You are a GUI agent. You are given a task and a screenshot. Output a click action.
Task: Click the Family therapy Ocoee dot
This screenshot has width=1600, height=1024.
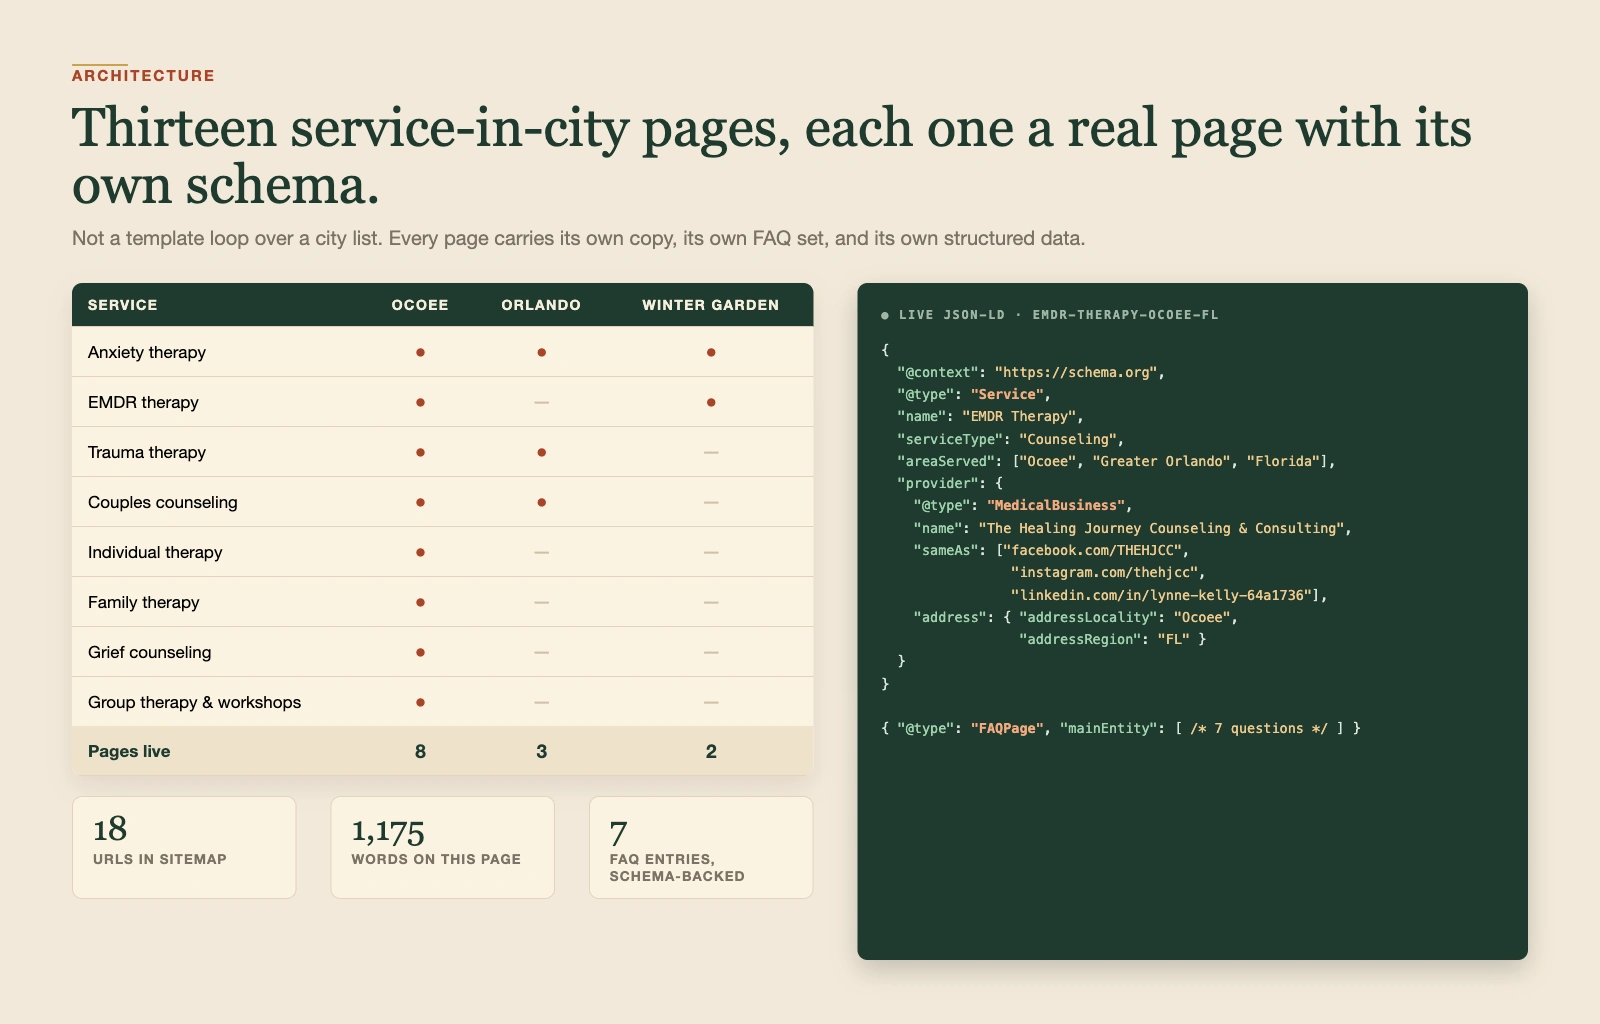coord(420,602)
